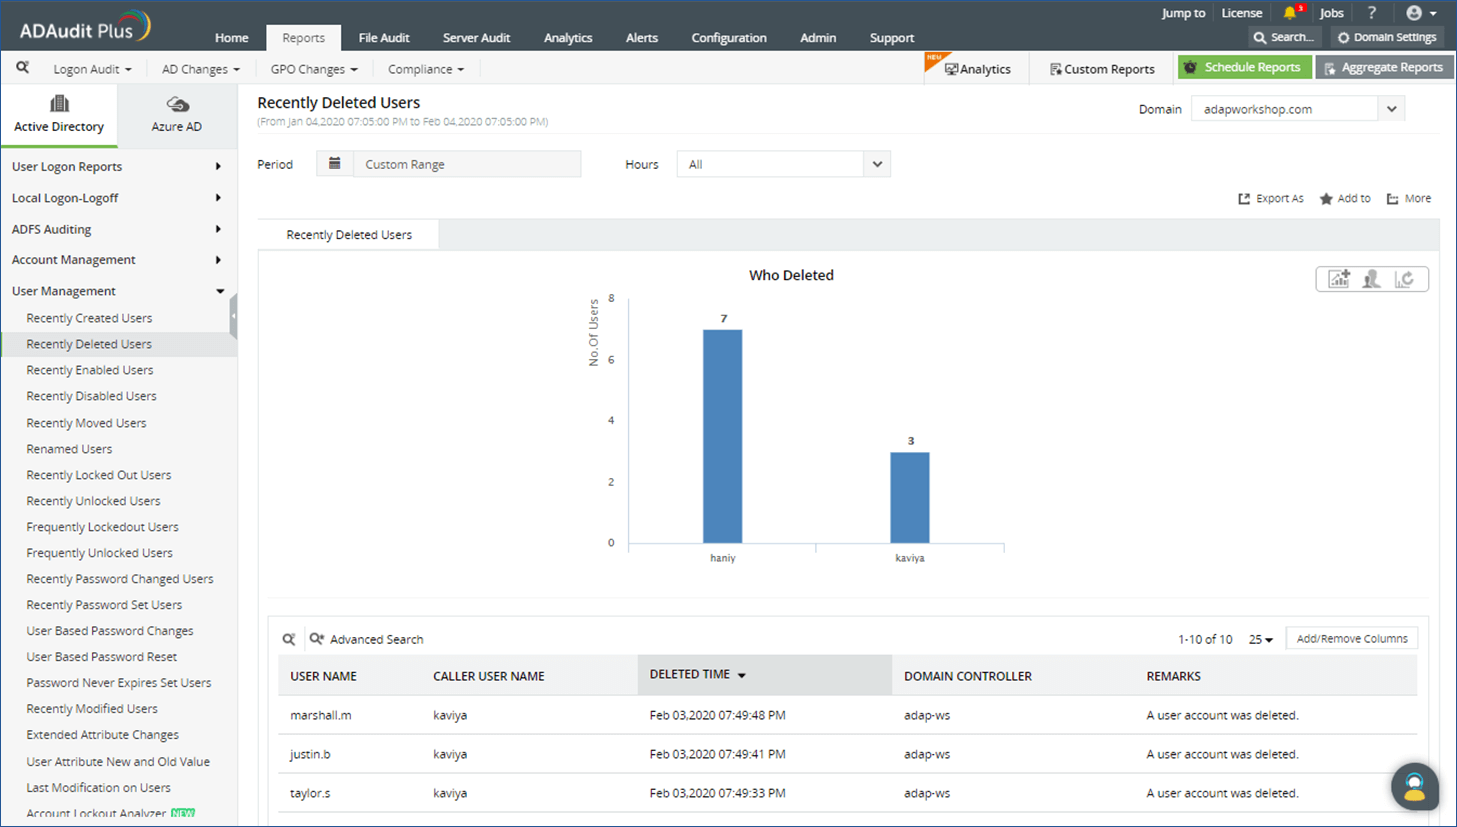Select the Azure AD panel icon
This screenshot has width=1457, height=827.
pyautogui.click(x=177, y=112)
